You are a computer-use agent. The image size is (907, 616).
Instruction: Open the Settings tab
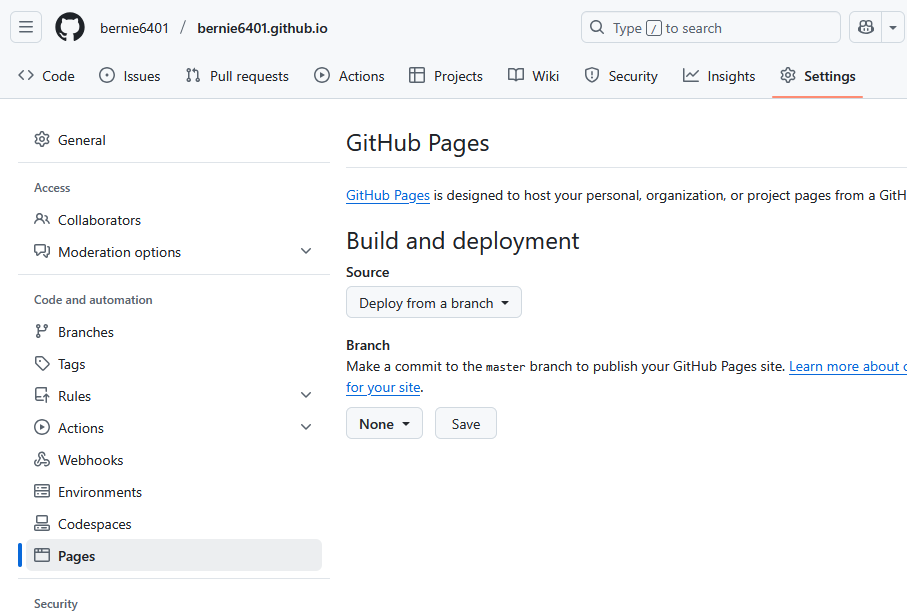coord(817,76)
